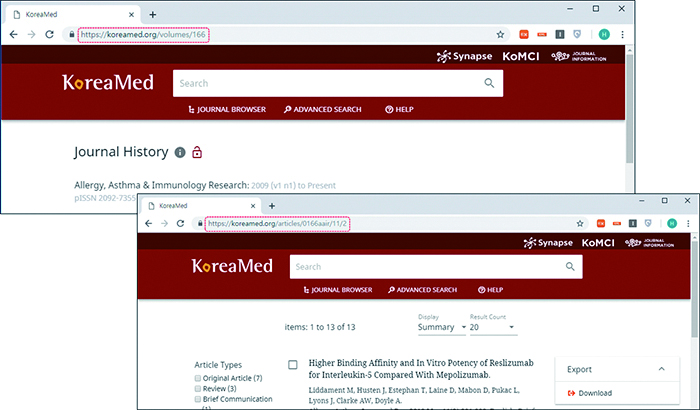This screenshot has height=410, width=700.
Task: Open the Chrome menu in the back window
Action: (x=622, y=34)
